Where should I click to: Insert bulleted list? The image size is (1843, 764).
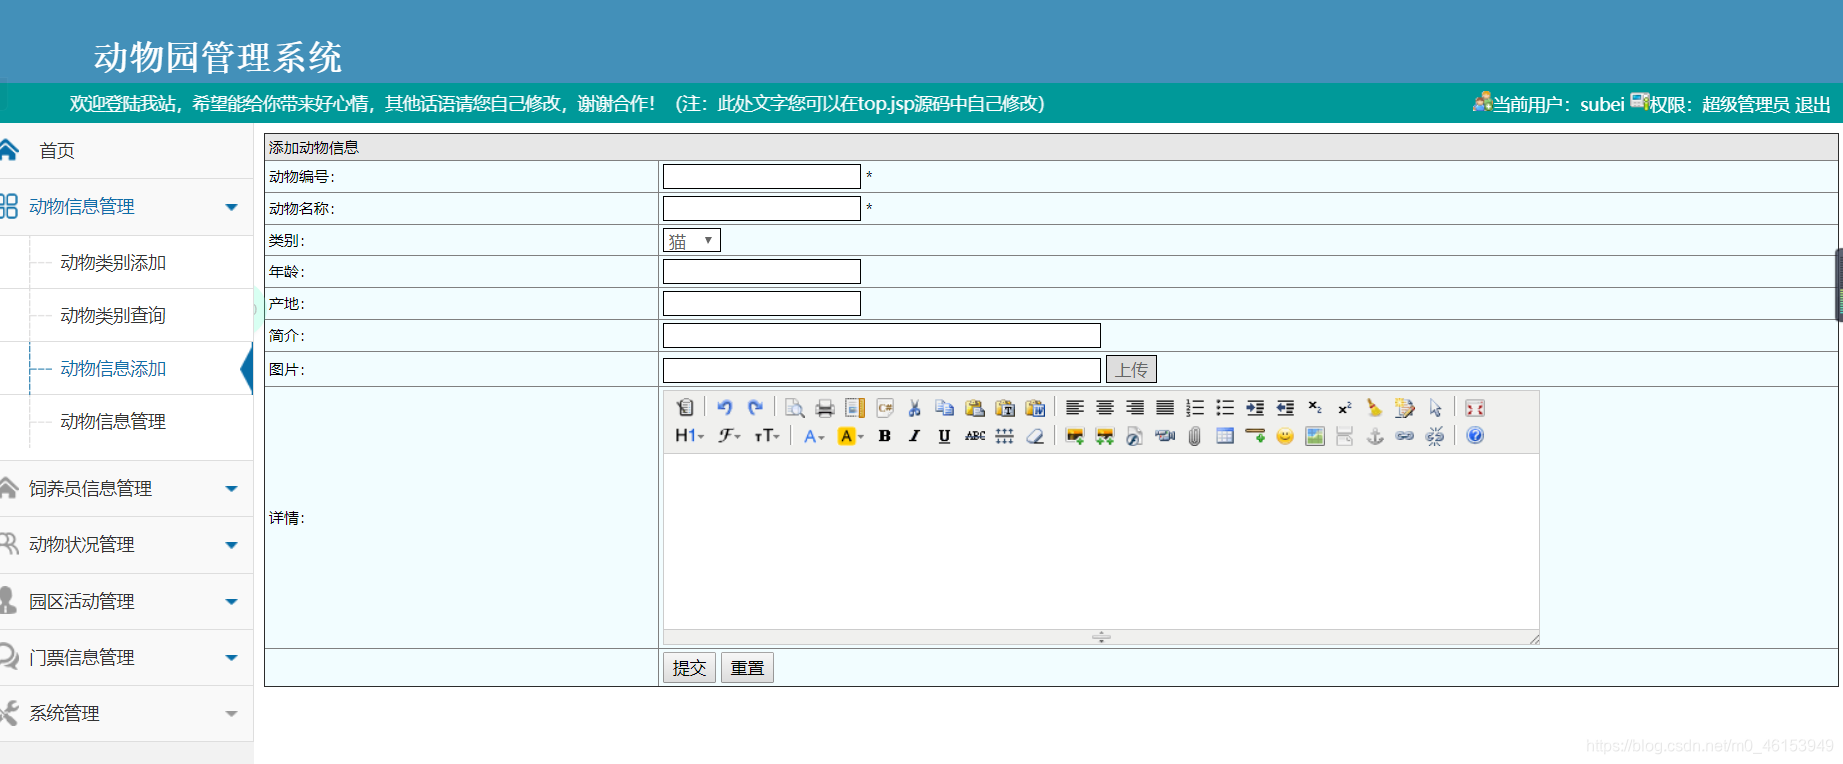tap(1225, 408)
